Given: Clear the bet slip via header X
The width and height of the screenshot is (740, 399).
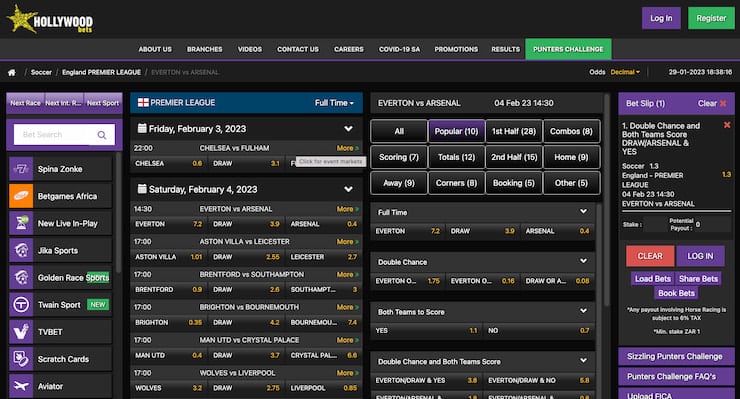Looking at the screenshot, I should (x=723, y=103).
